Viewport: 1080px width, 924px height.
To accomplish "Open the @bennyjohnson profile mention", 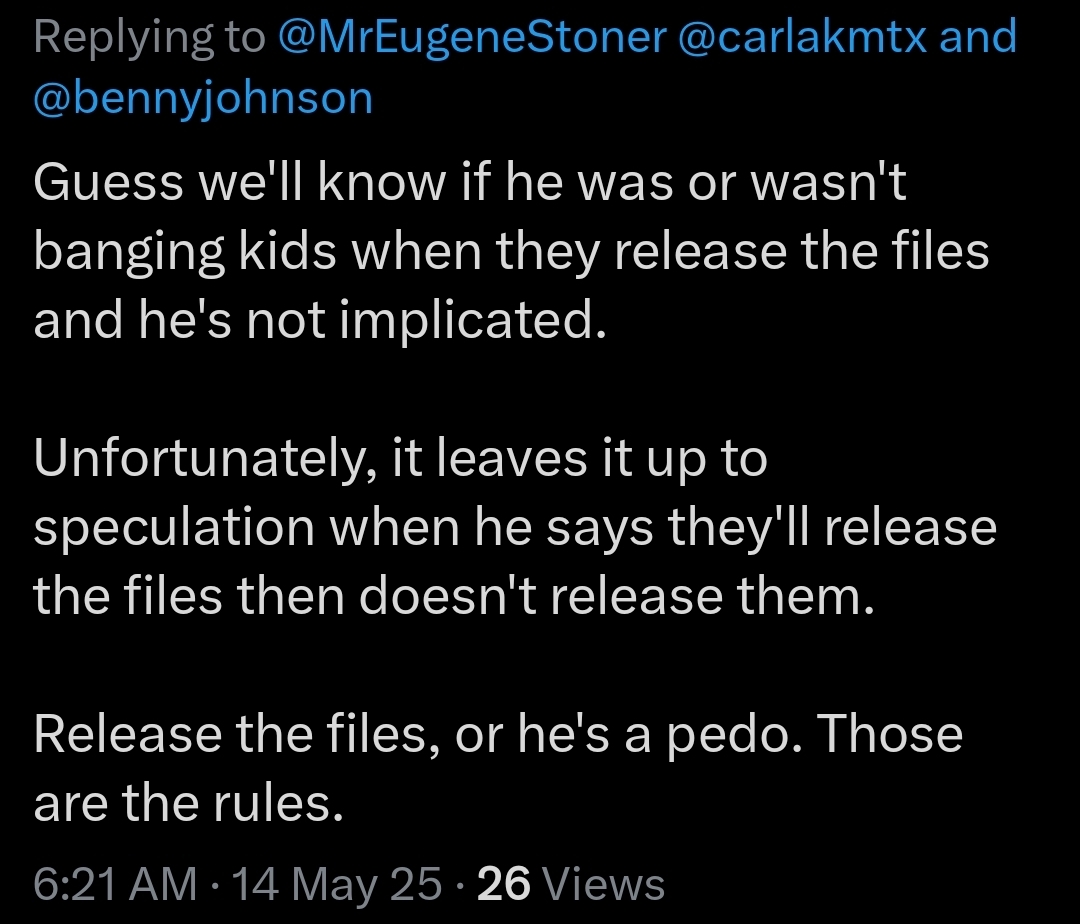I will coord(203,98).
